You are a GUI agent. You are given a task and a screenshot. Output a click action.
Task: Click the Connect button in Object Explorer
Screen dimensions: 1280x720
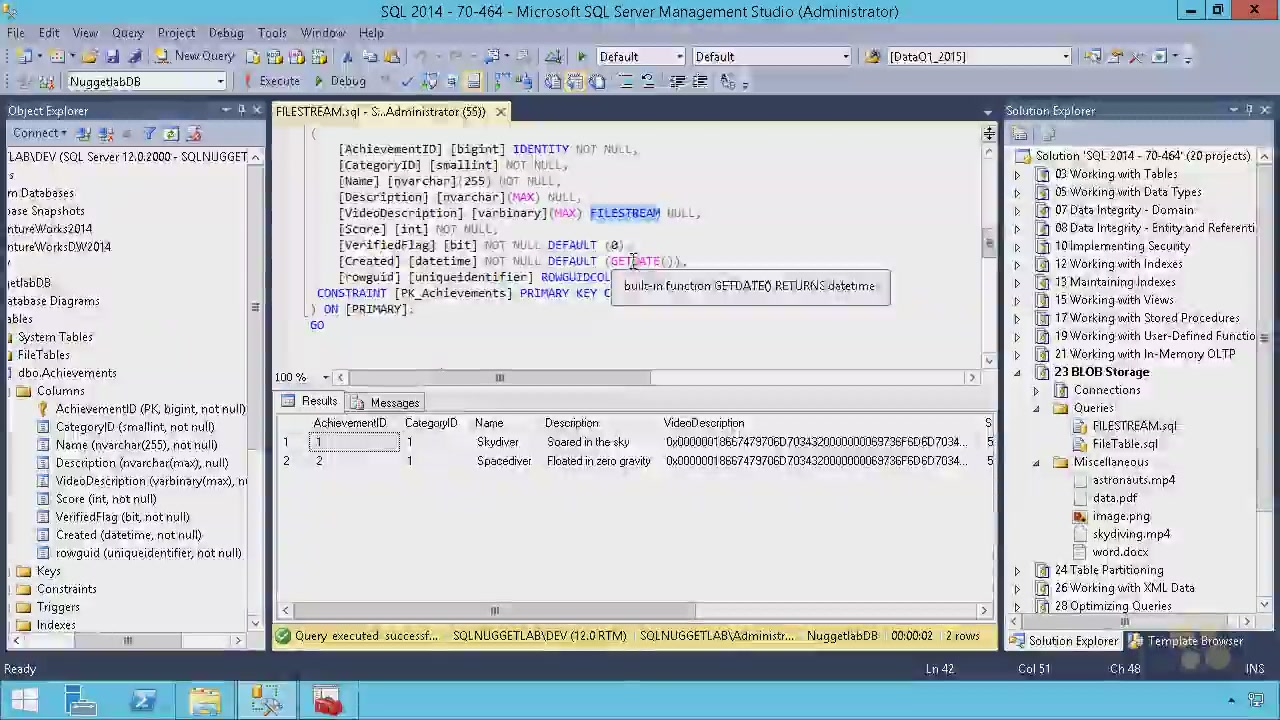40,133
